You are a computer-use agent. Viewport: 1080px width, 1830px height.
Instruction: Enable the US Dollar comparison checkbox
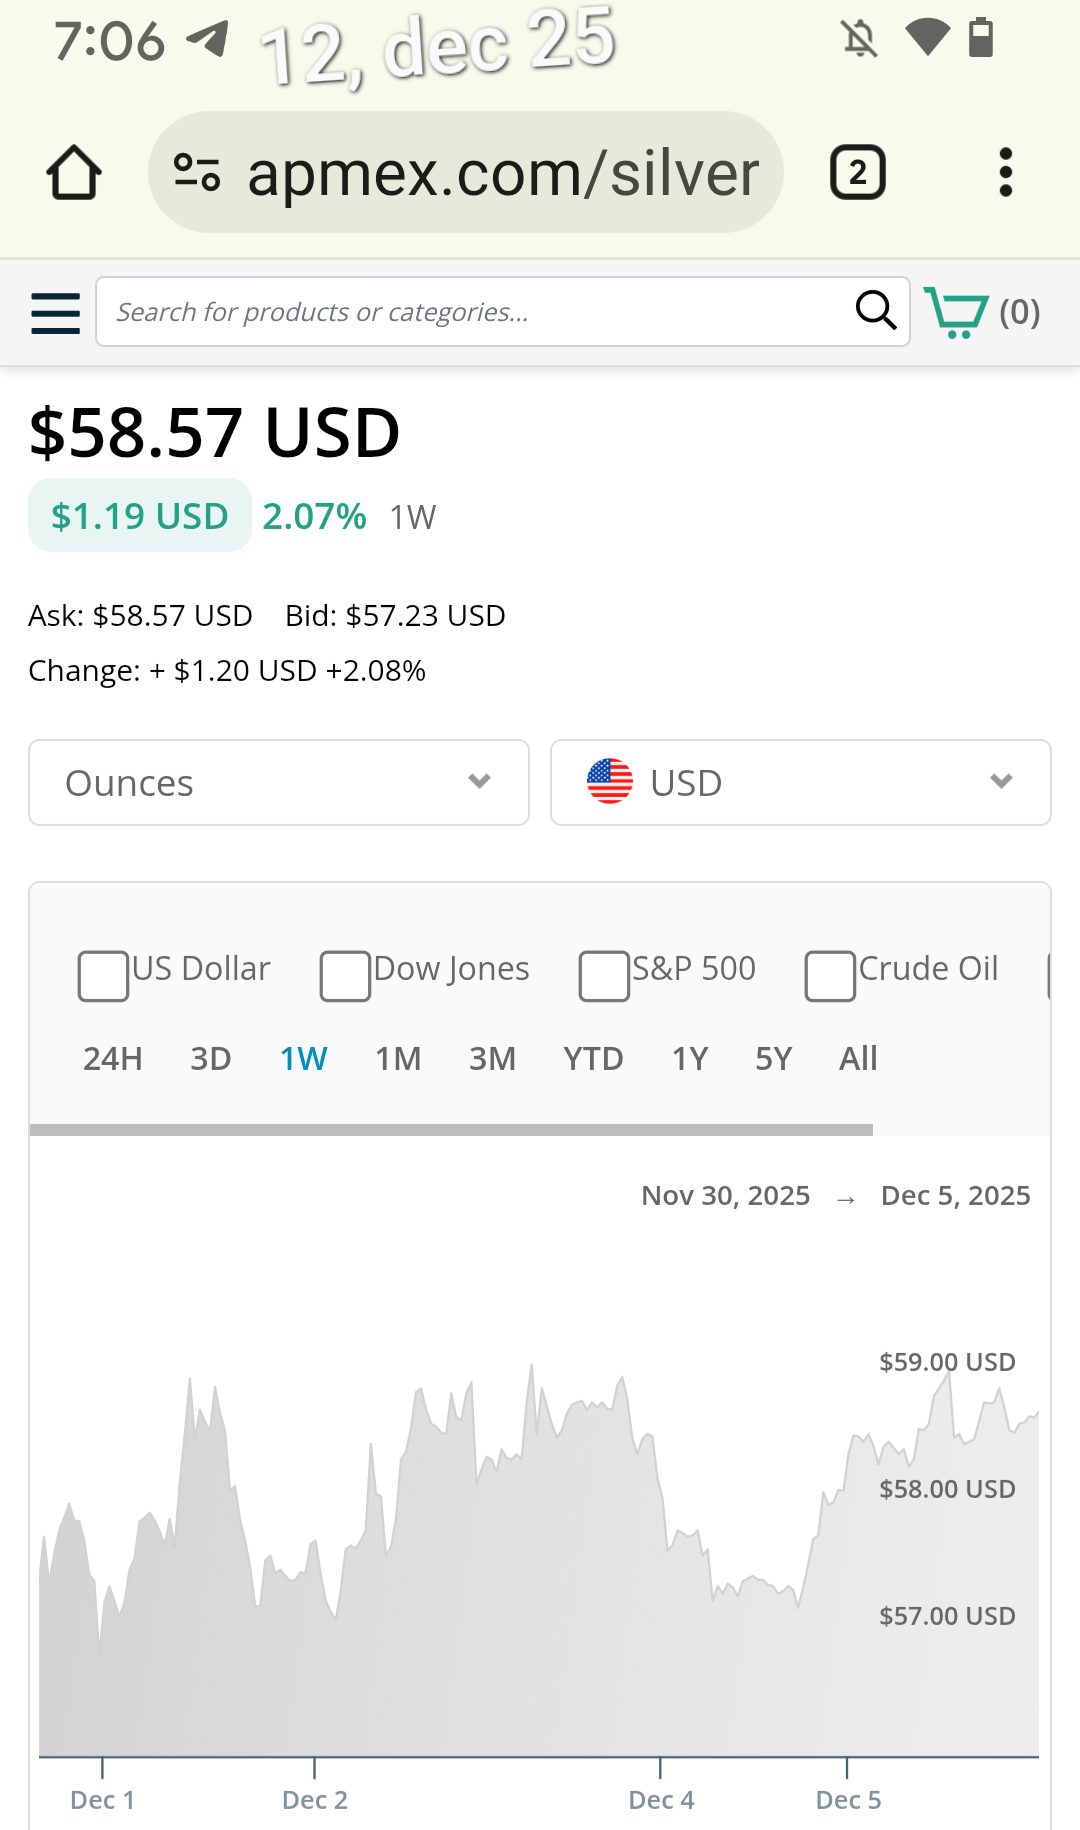pyautogui.click(x=103, y=976)
